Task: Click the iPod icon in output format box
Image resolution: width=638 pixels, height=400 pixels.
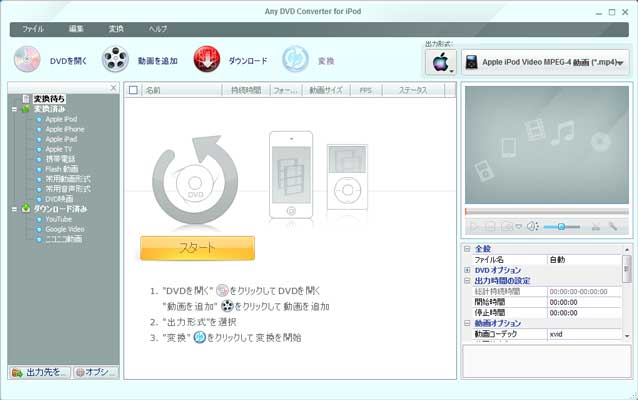Action: 471,63
